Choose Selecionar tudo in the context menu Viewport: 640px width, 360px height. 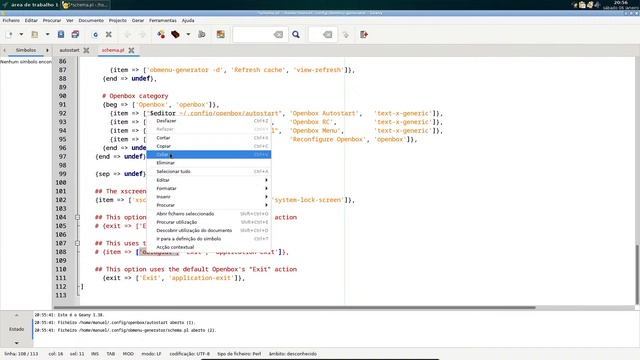(209, 171)
